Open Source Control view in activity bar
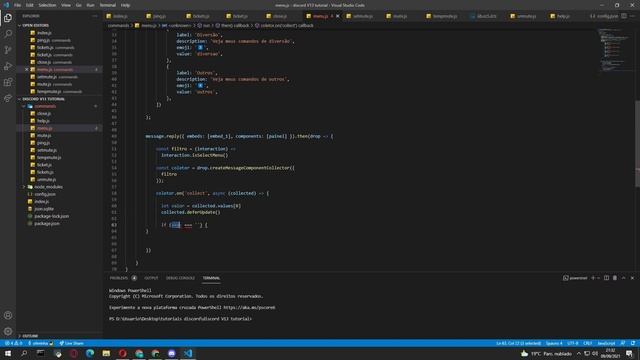Viewport: 640px width, 360px height. (8, 50)
